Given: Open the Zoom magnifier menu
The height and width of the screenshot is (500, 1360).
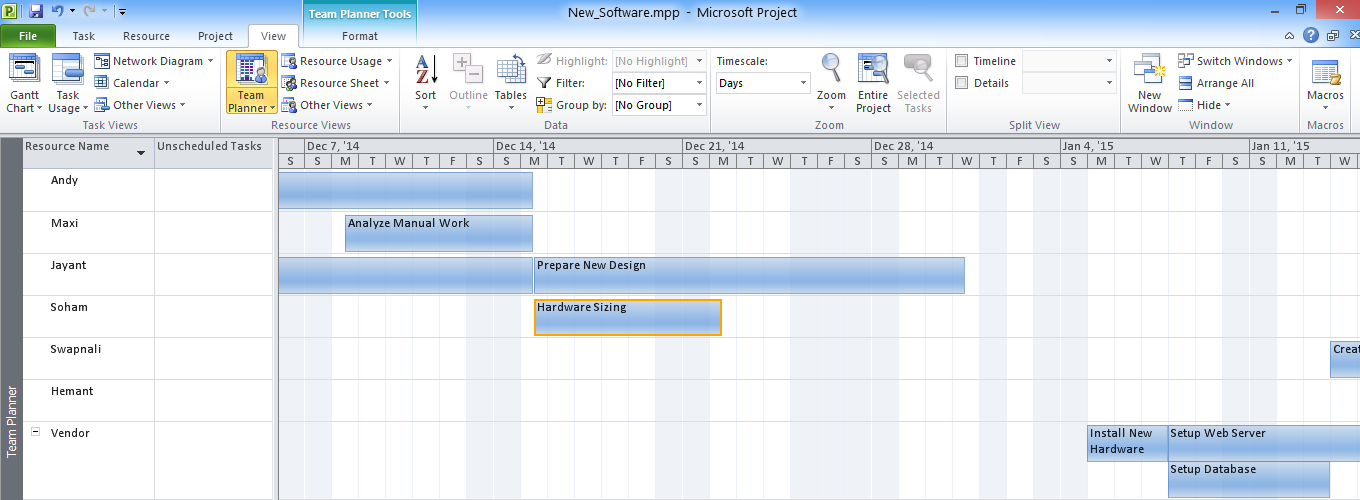Looking at the screenshot, I should 831,84.
